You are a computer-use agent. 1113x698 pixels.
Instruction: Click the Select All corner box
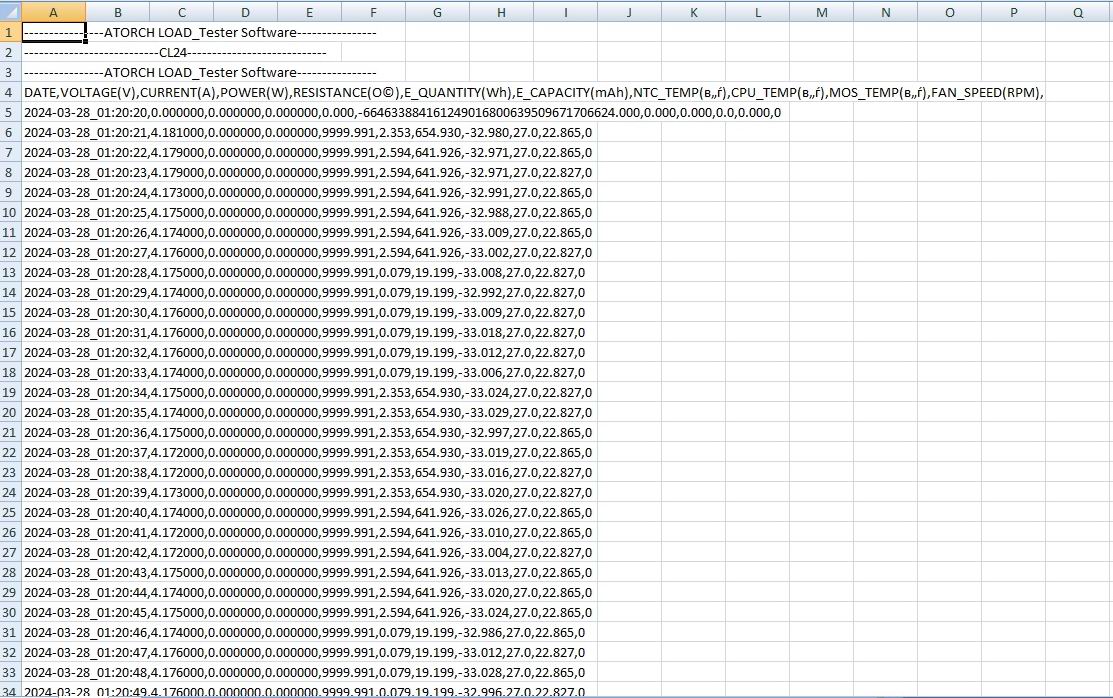click(x=10, y=12)
